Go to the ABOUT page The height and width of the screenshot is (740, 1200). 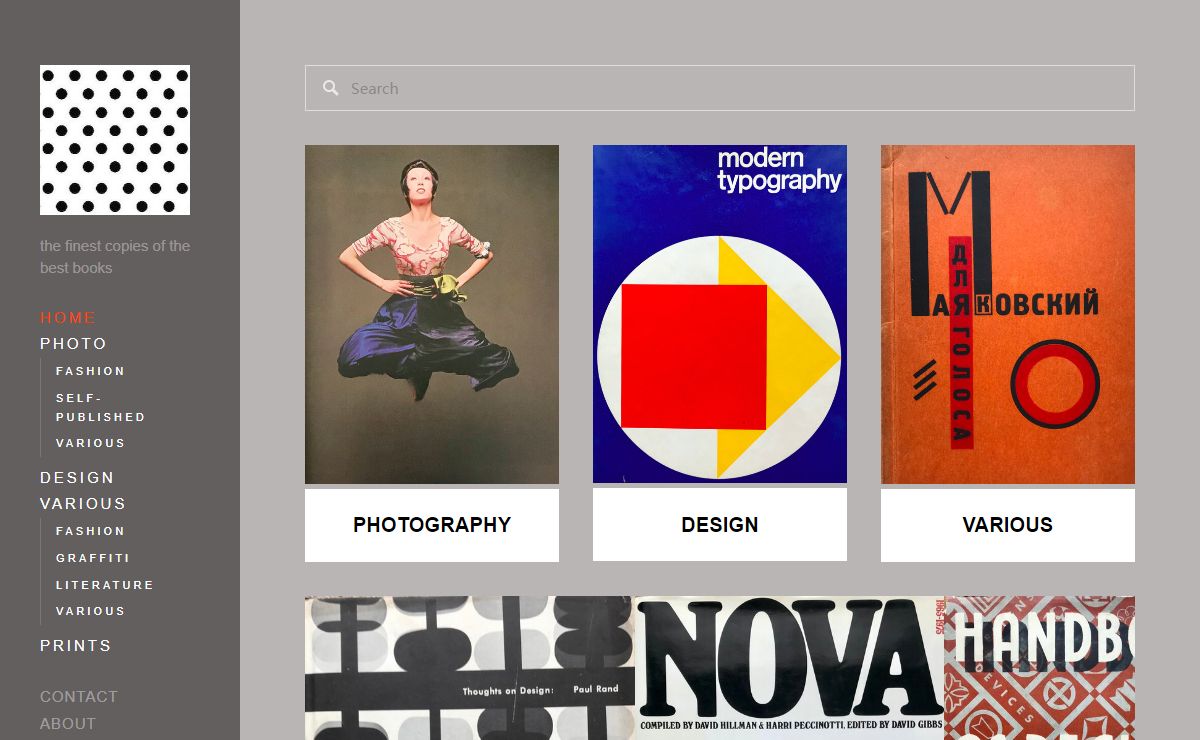click(x=68, y=724)
